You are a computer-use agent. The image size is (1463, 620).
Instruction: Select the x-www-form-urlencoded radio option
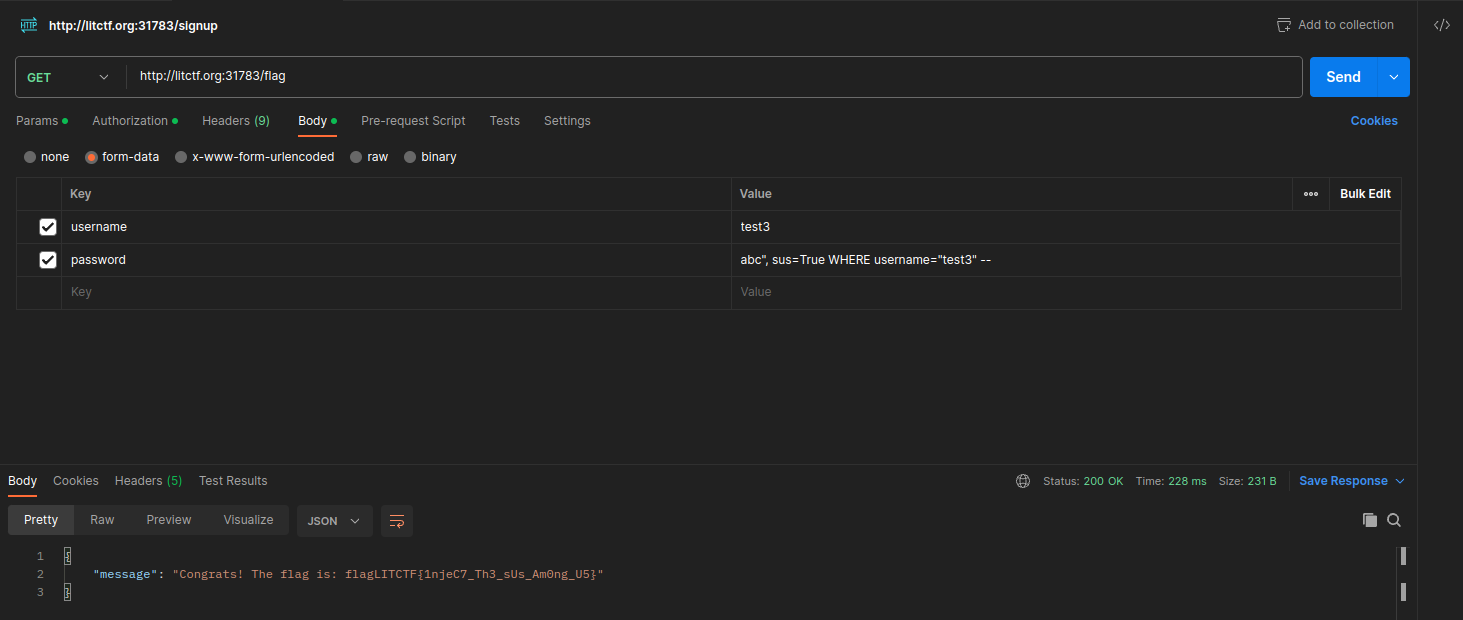tap(181, 157)
